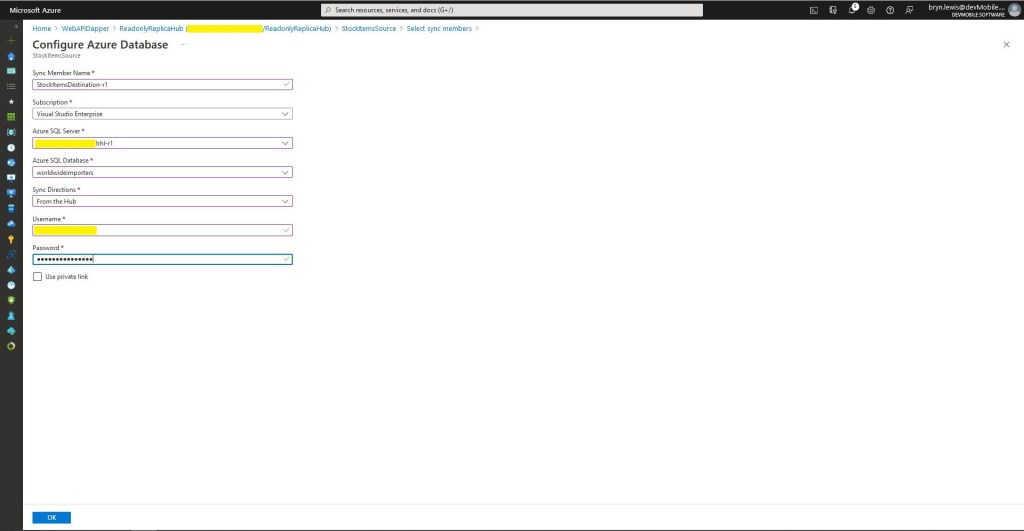Open the notifications bell
1024x531 pixels.
coord(853,10)
